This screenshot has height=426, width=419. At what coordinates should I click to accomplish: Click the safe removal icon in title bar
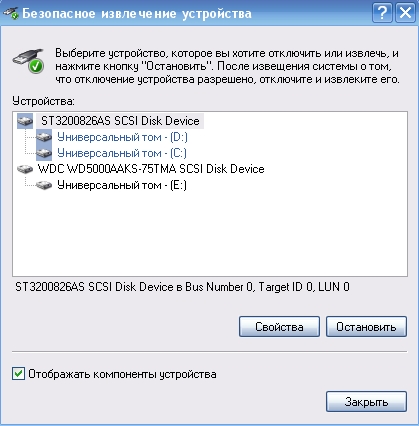click(x=11, y=13)
